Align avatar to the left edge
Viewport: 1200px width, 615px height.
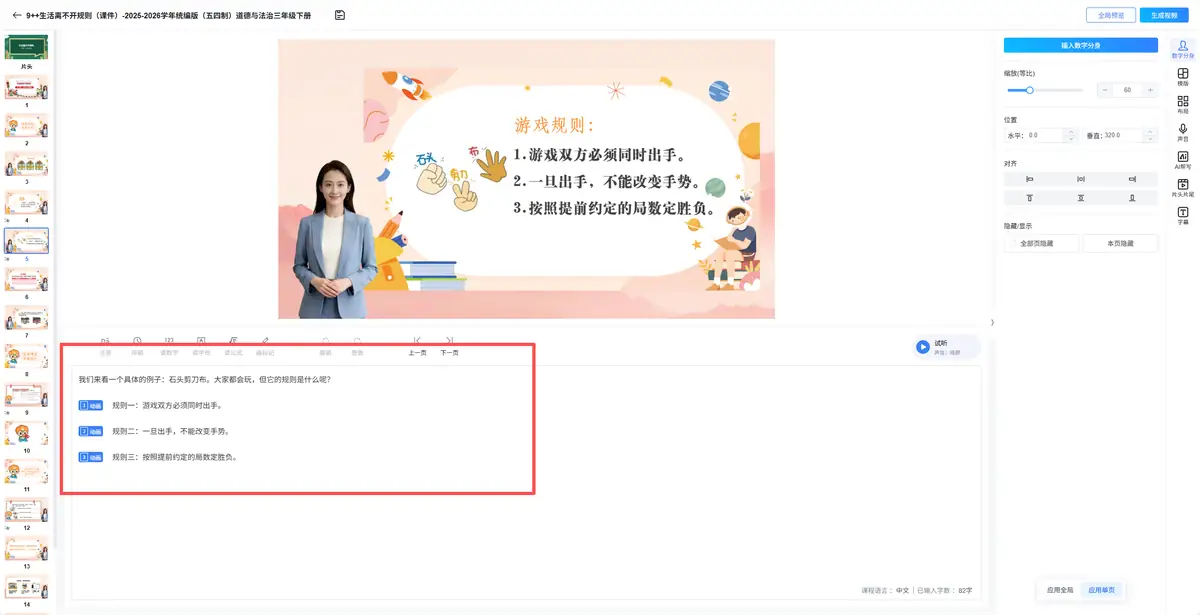coord(1029,179)
